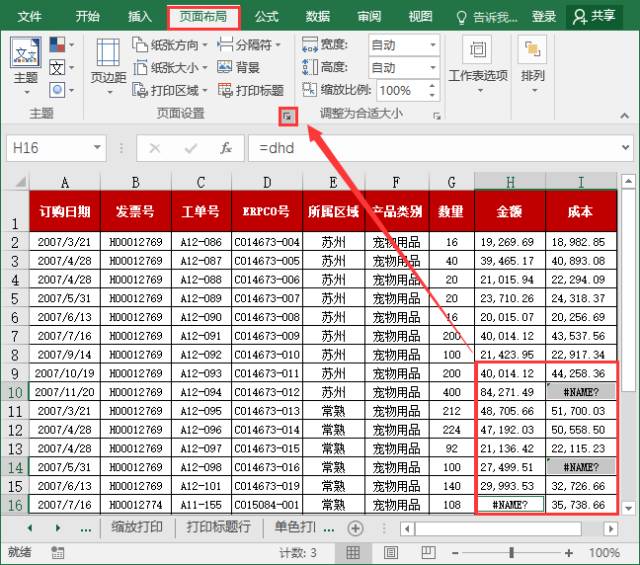640x565 pixels.
Task: Click the Sign in (登录) link
Action: click(x=544, y=16)
